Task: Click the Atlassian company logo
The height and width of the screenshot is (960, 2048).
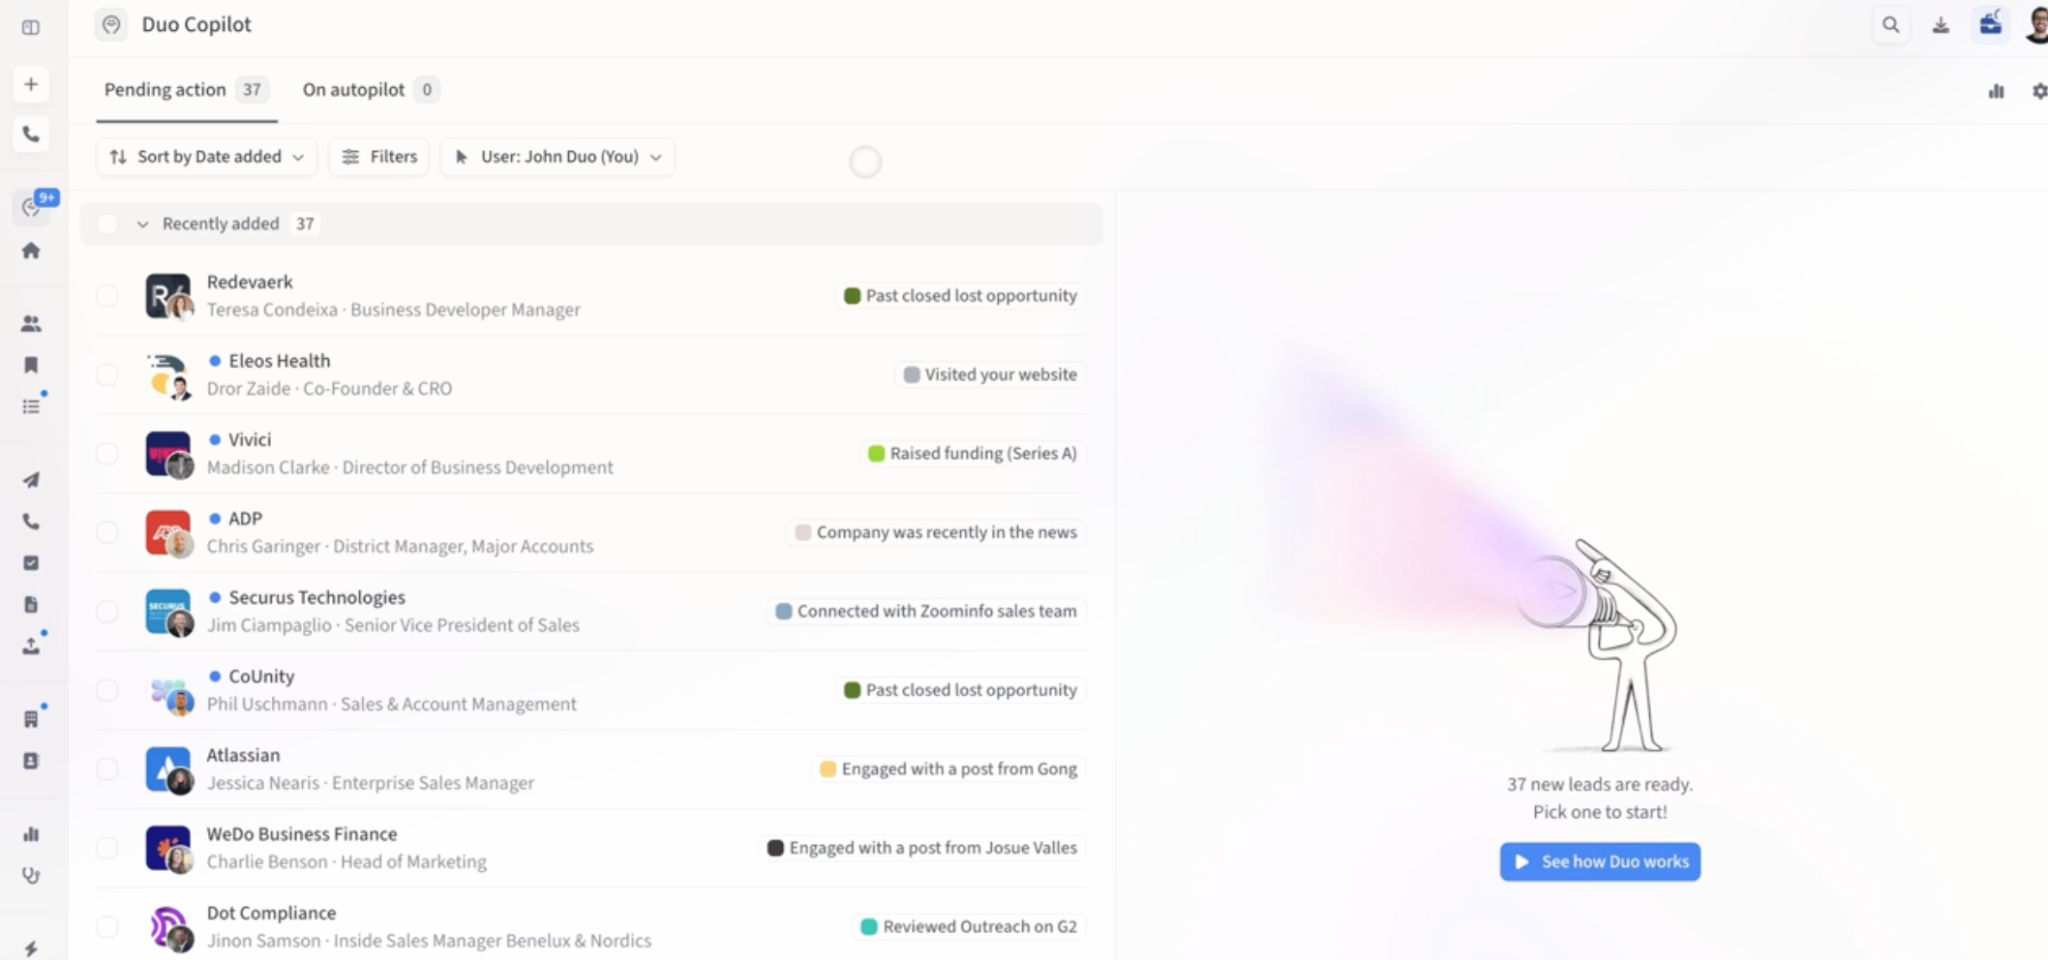Action: click(168, 770)
